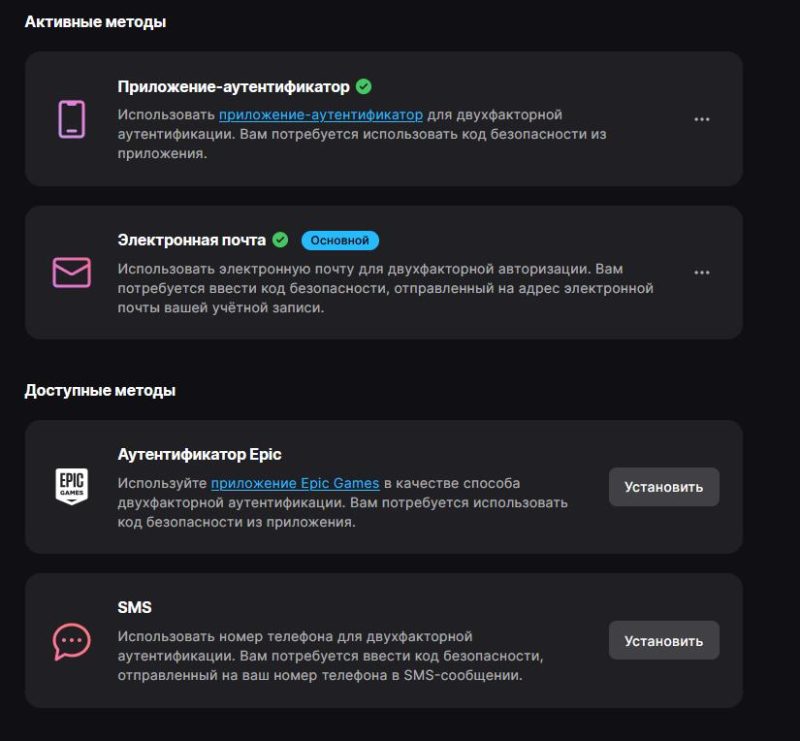Click the SMS method title text
Viewport: 800px width, 741px height.
[135, 605]
